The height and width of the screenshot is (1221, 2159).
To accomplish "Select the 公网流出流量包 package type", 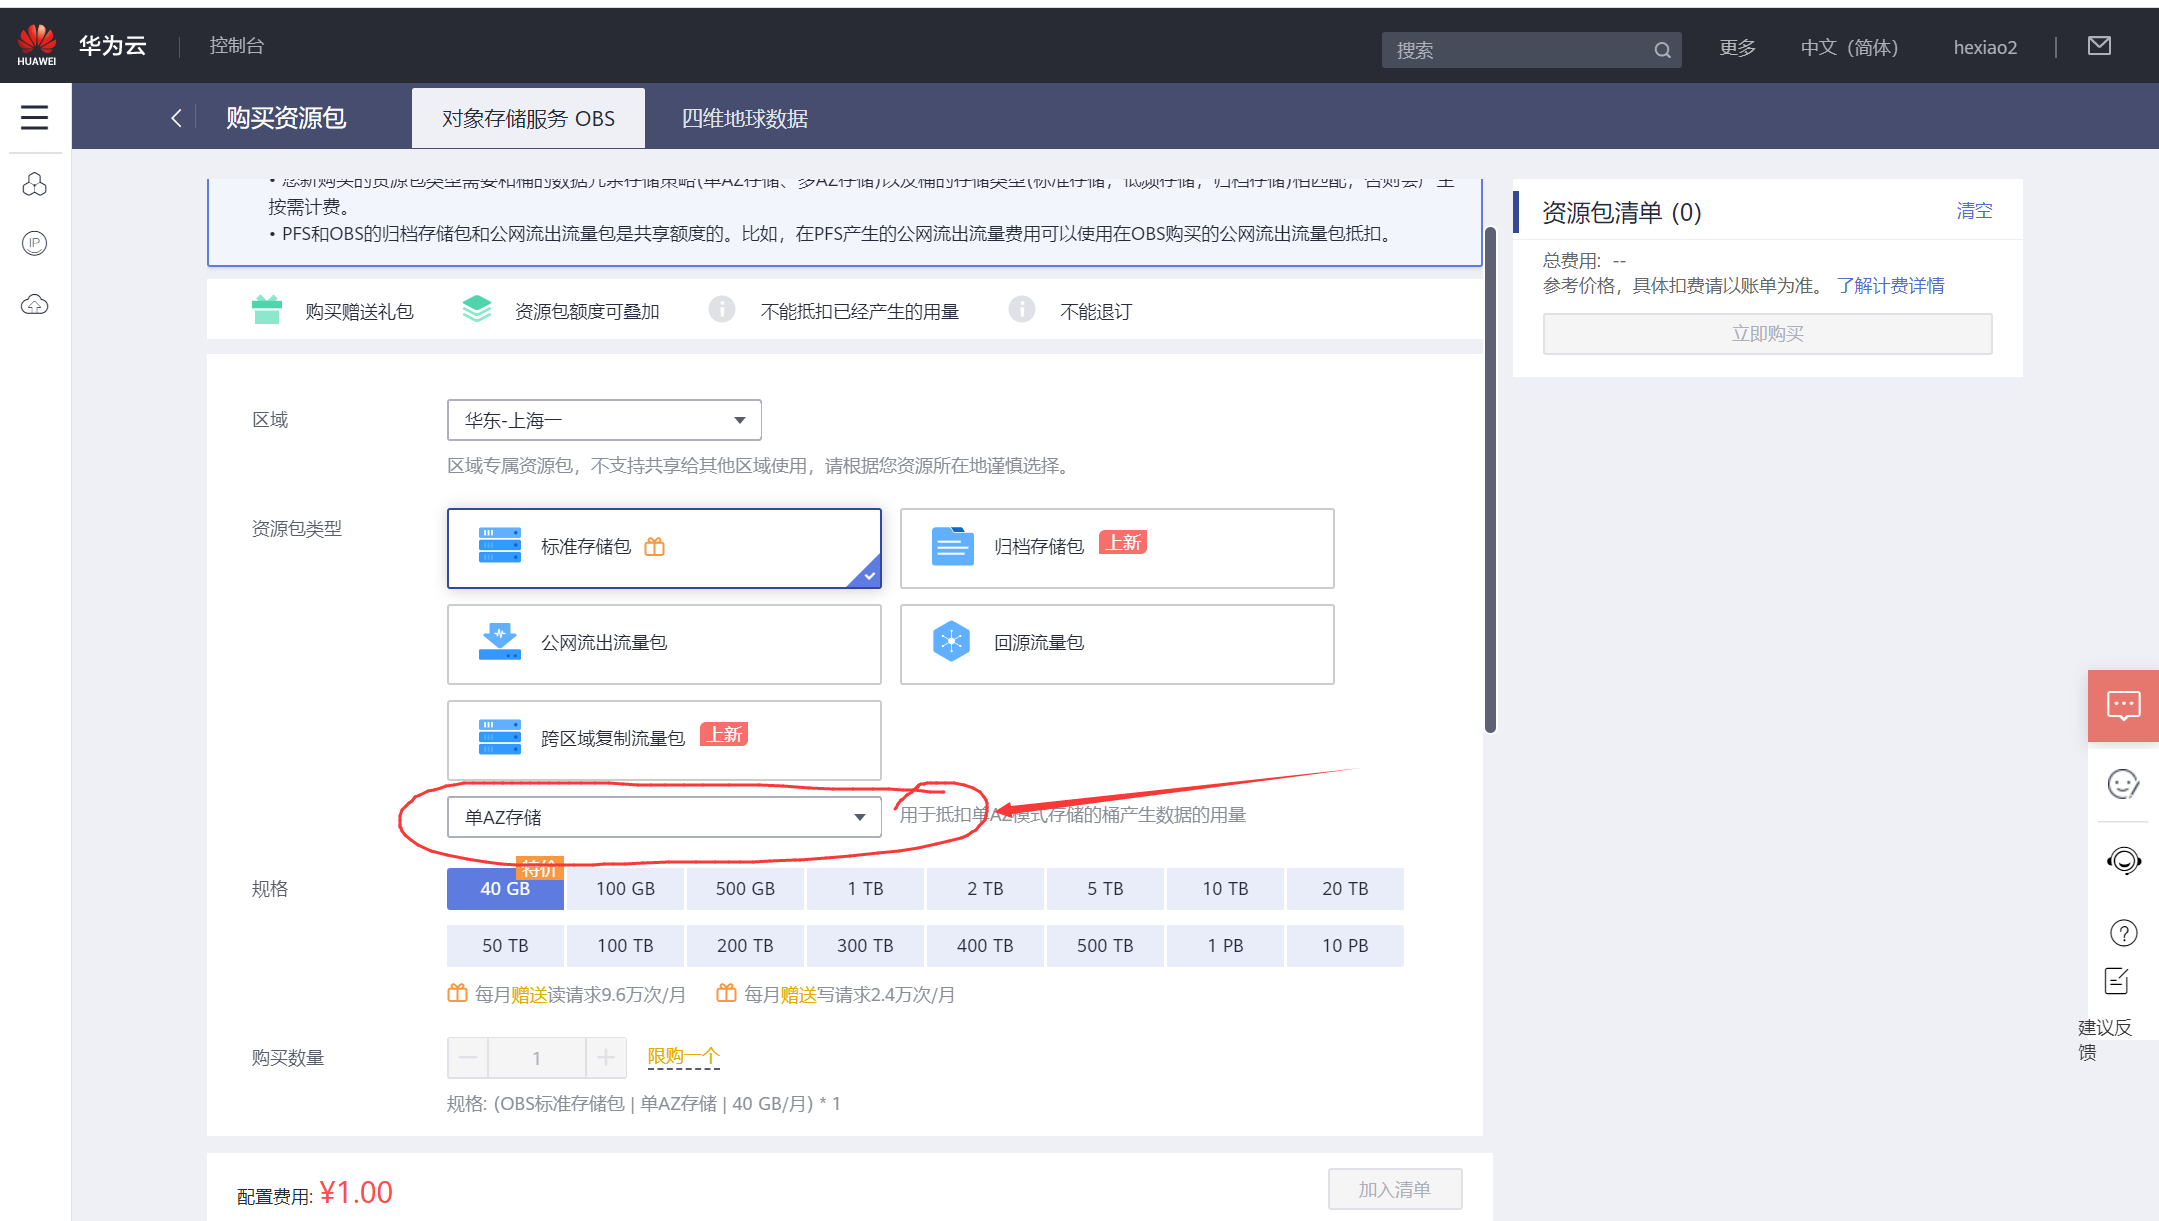I will 664,644.
